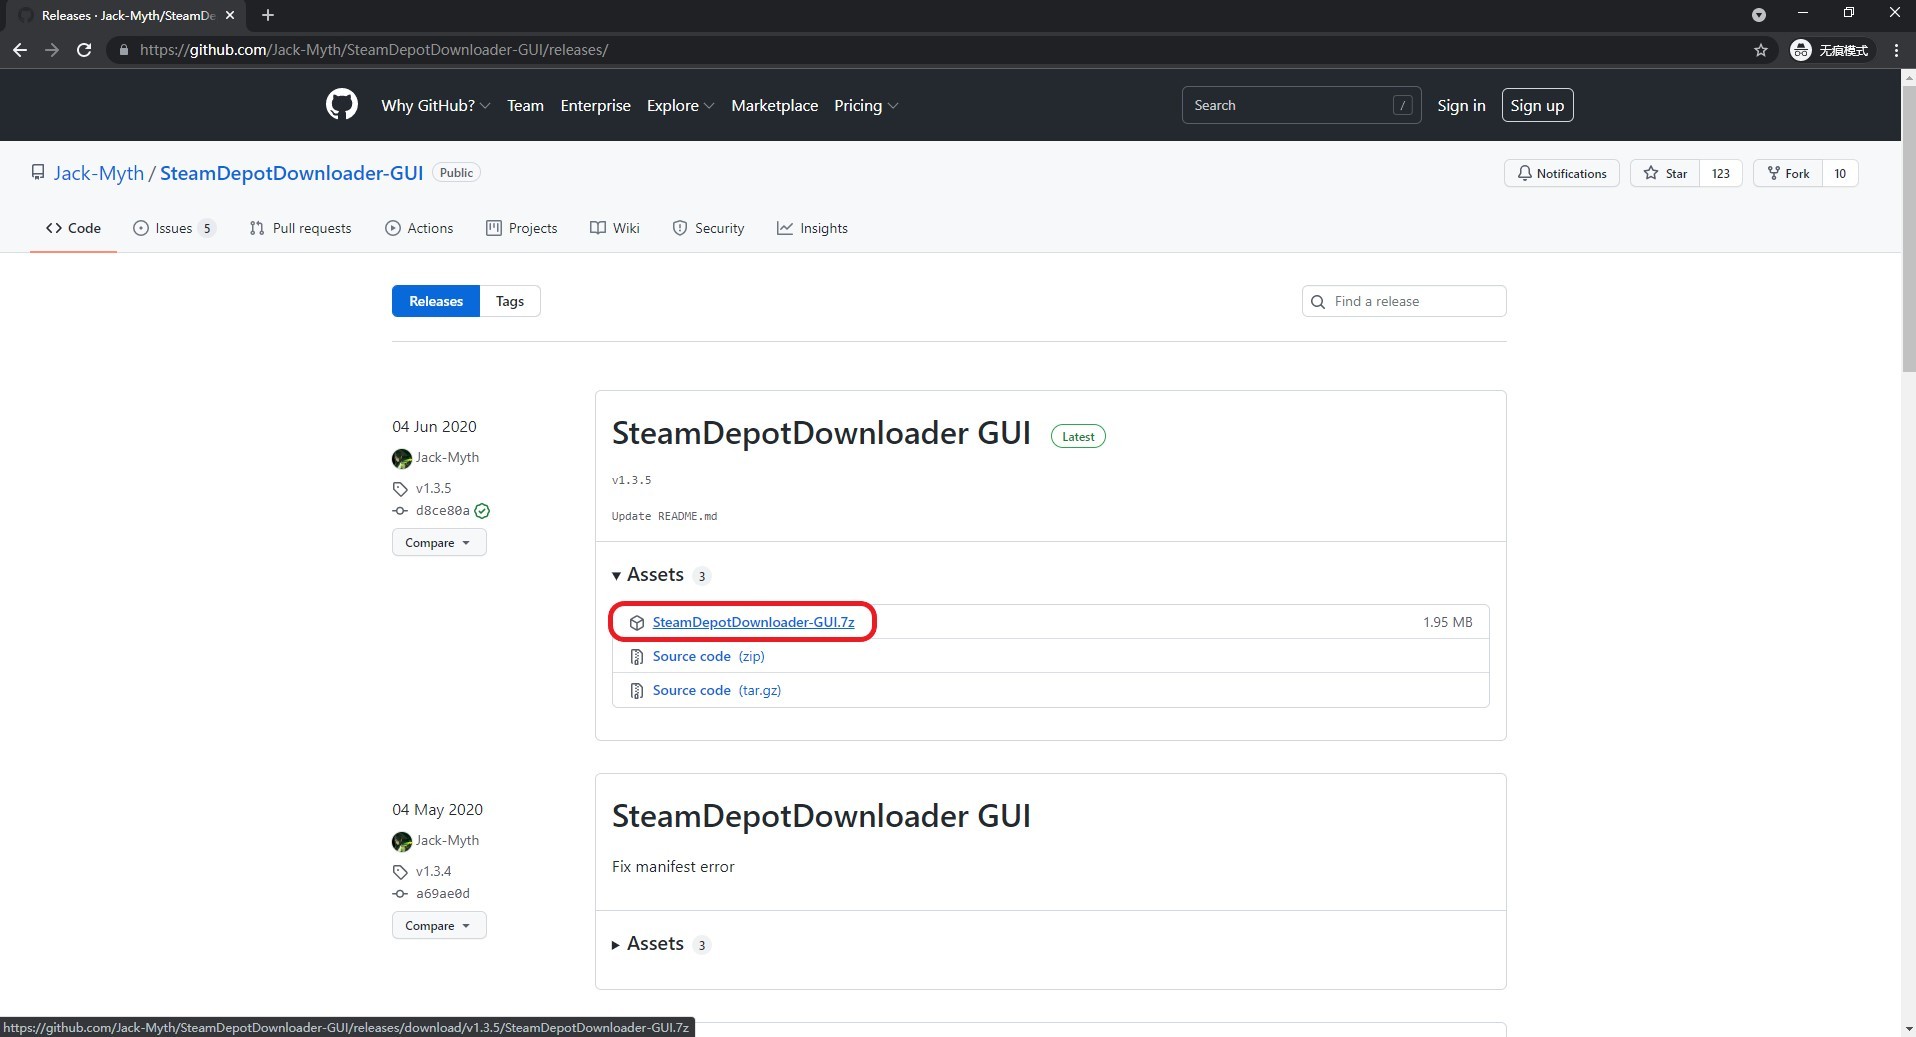
Task: Click the slash shortcut icon in Search
Action: click(1403, 105)
